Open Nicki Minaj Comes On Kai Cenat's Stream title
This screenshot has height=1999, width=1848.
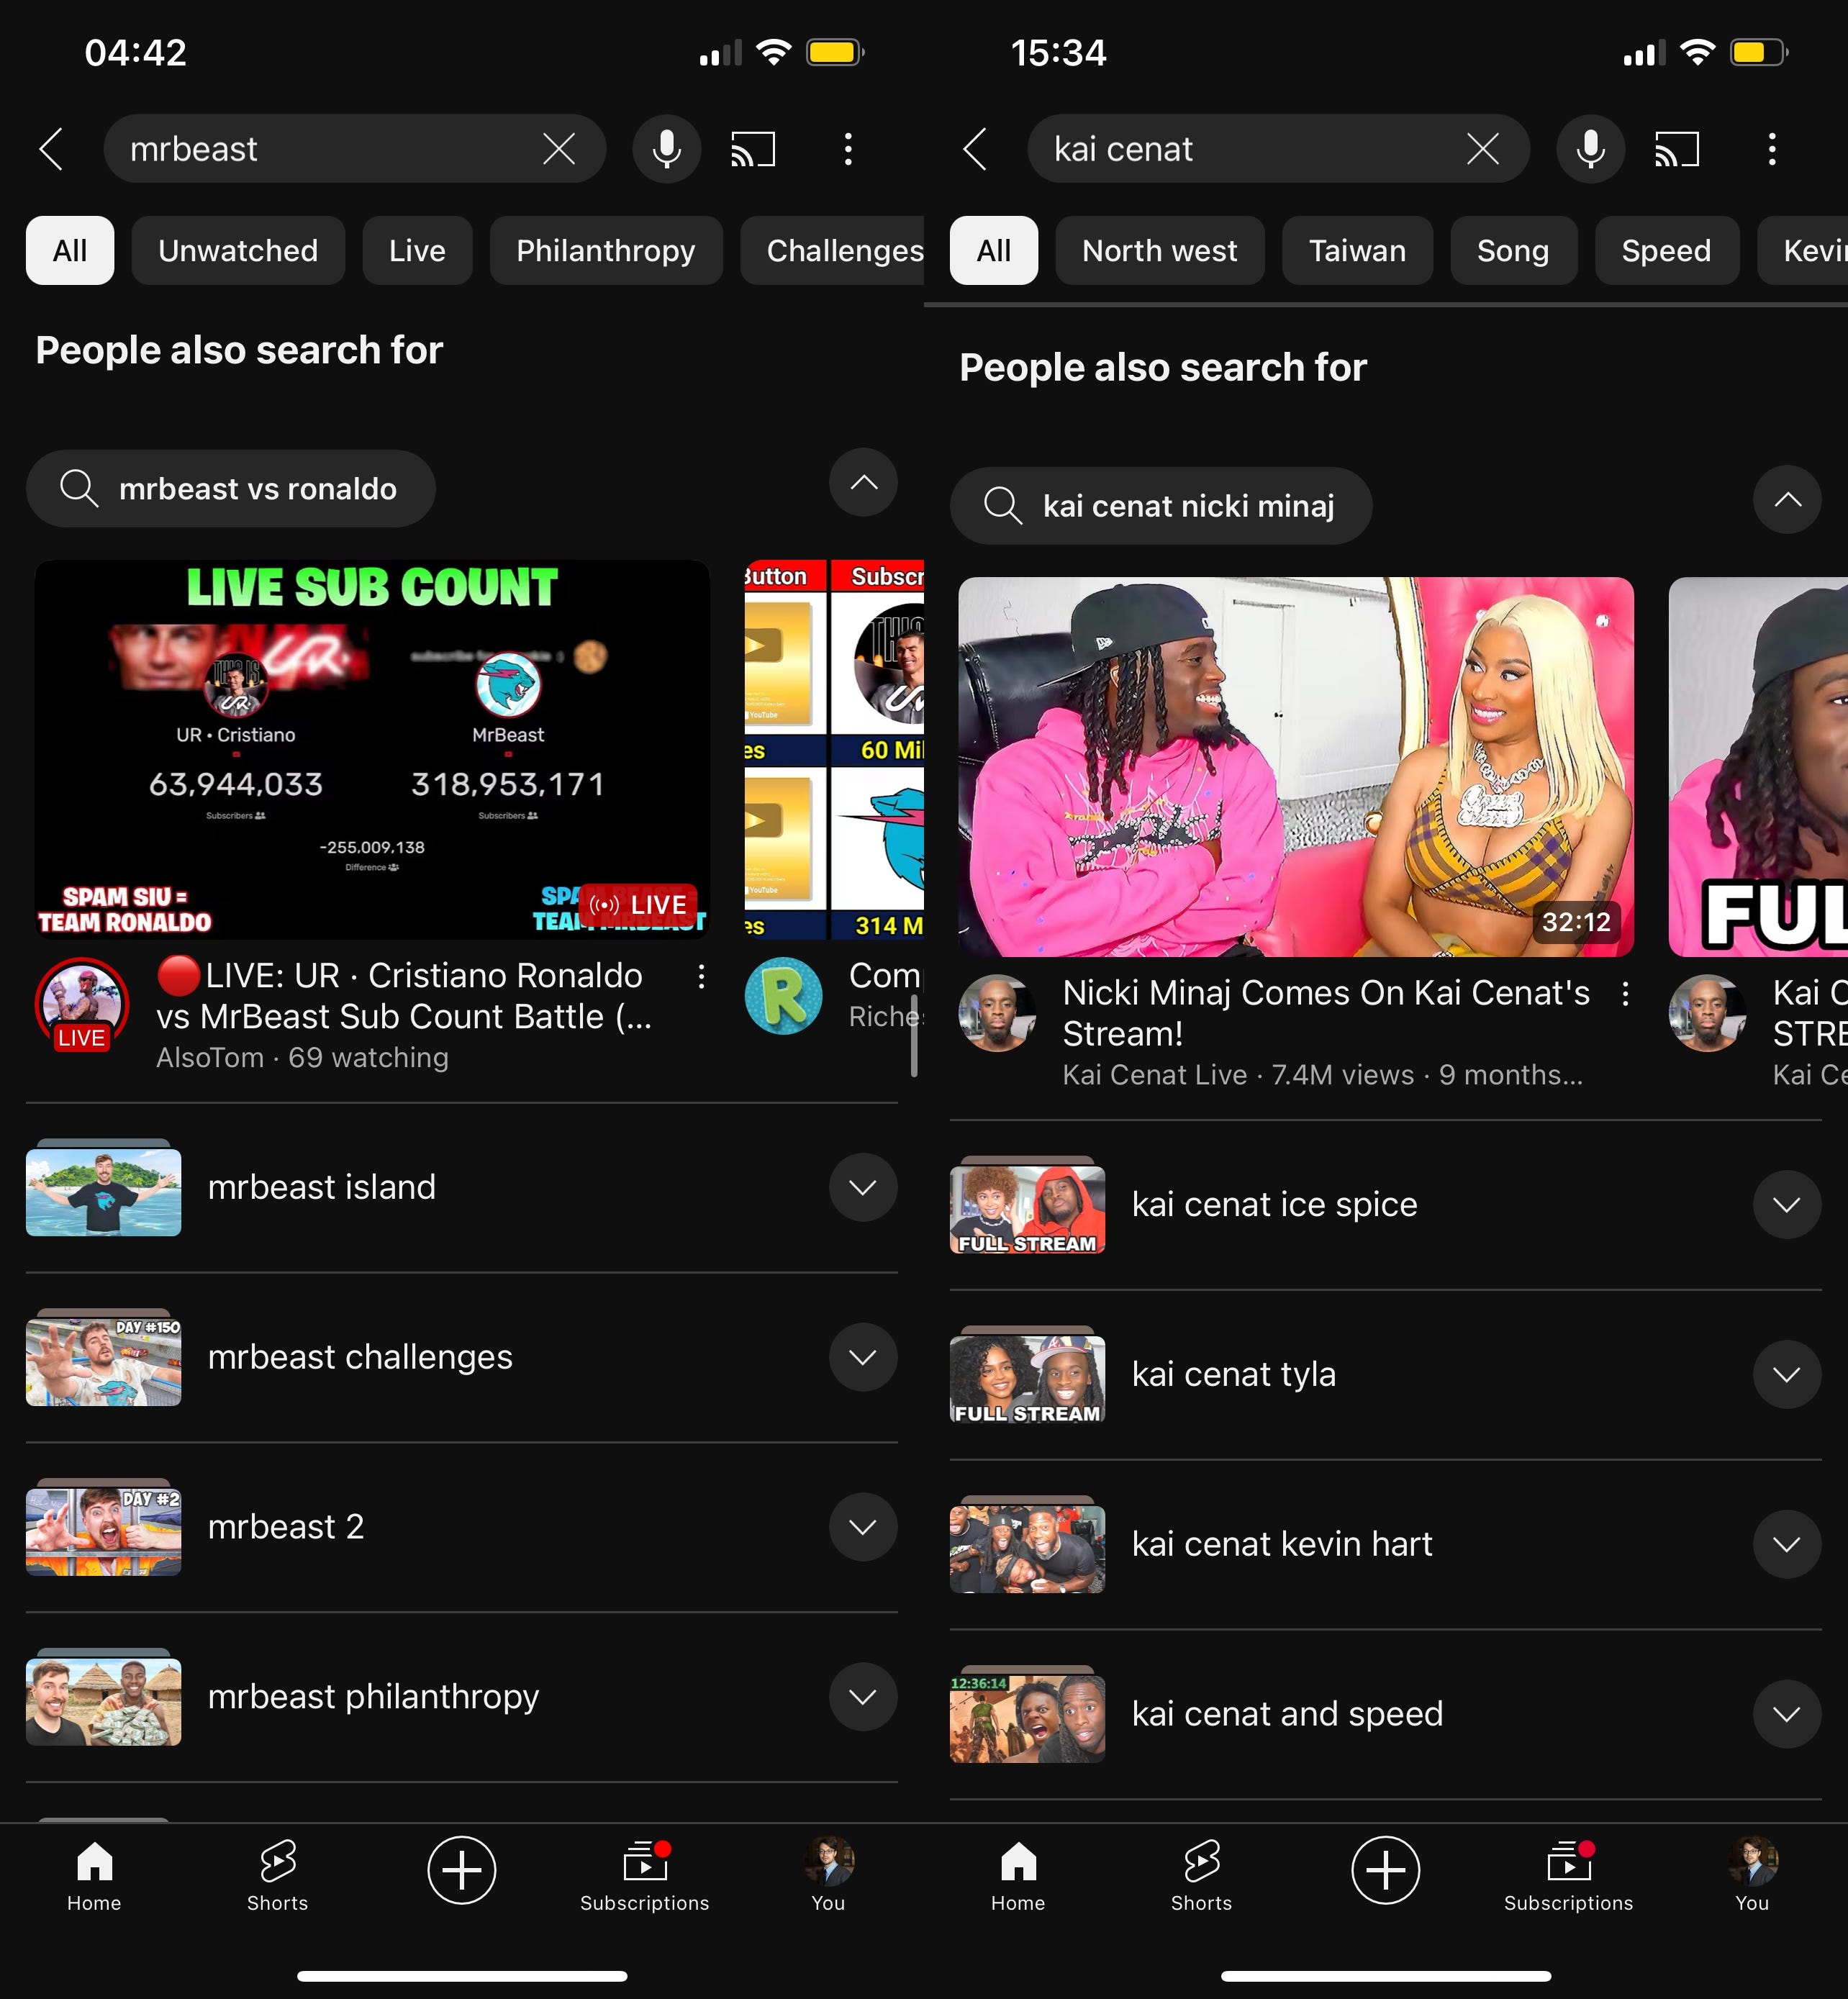pyautogui.click(x=1326, y=1013)
